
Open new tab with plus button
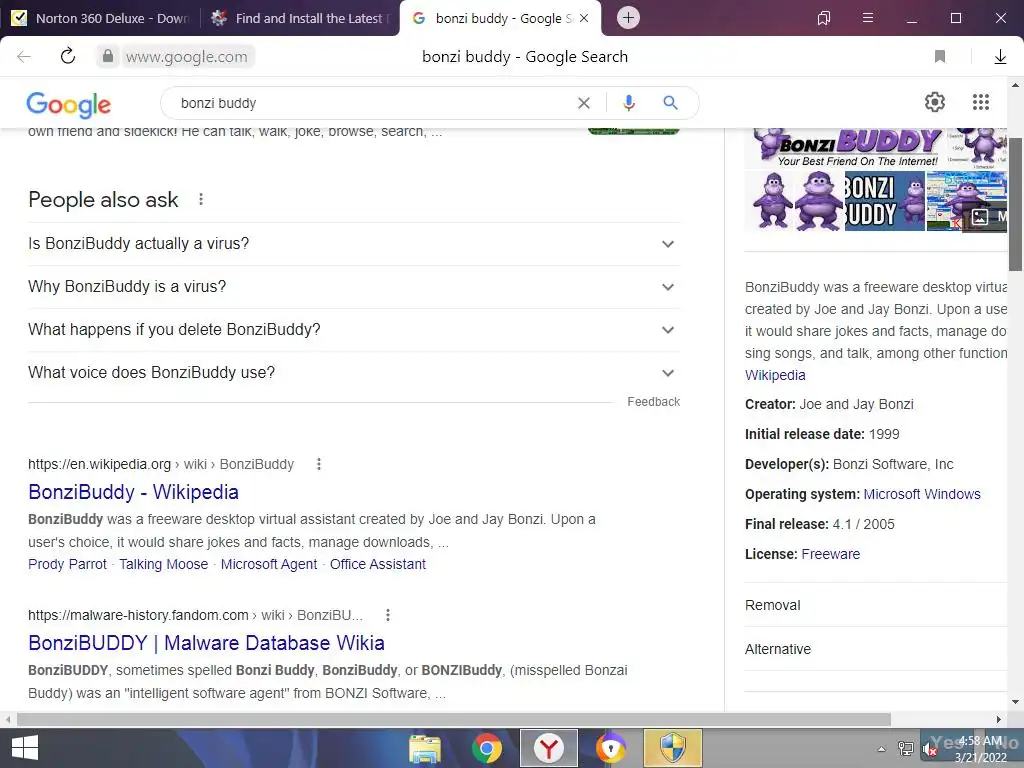(x=628, y=18)
